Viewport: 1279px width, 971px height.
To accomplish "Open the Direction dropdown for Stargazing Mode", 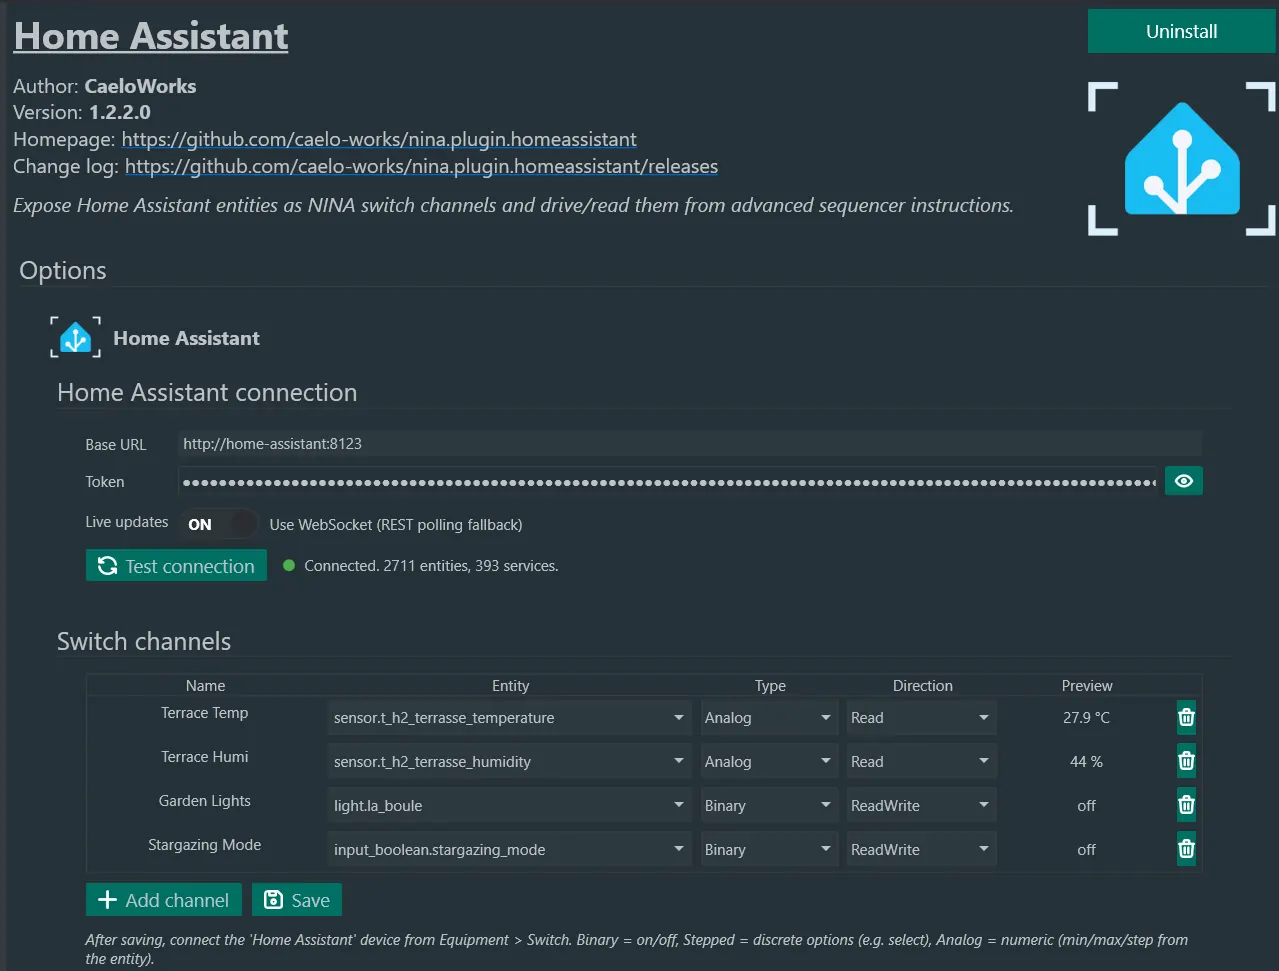I will coord(922,850).
